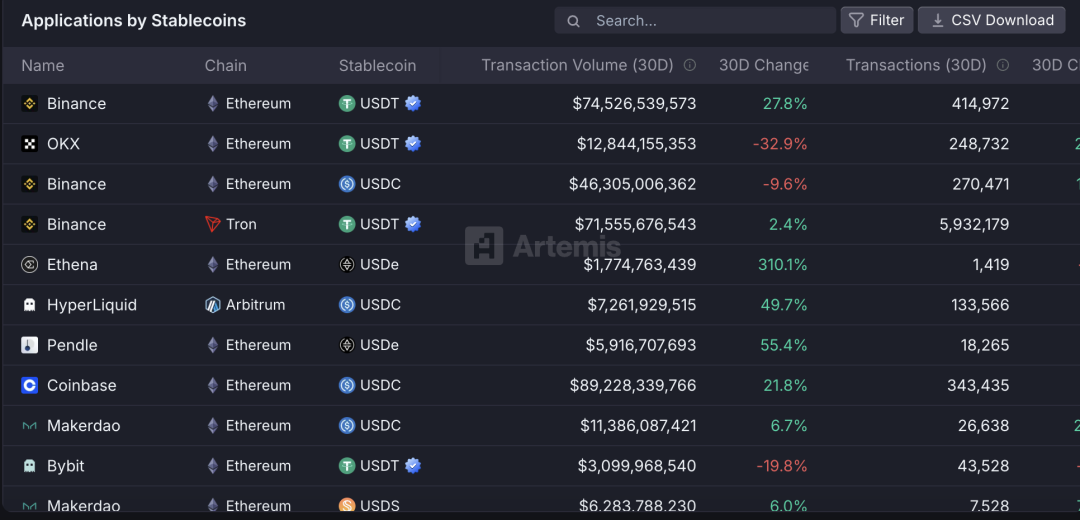Click the magnifier icon in search box

(x=574, y=20)
